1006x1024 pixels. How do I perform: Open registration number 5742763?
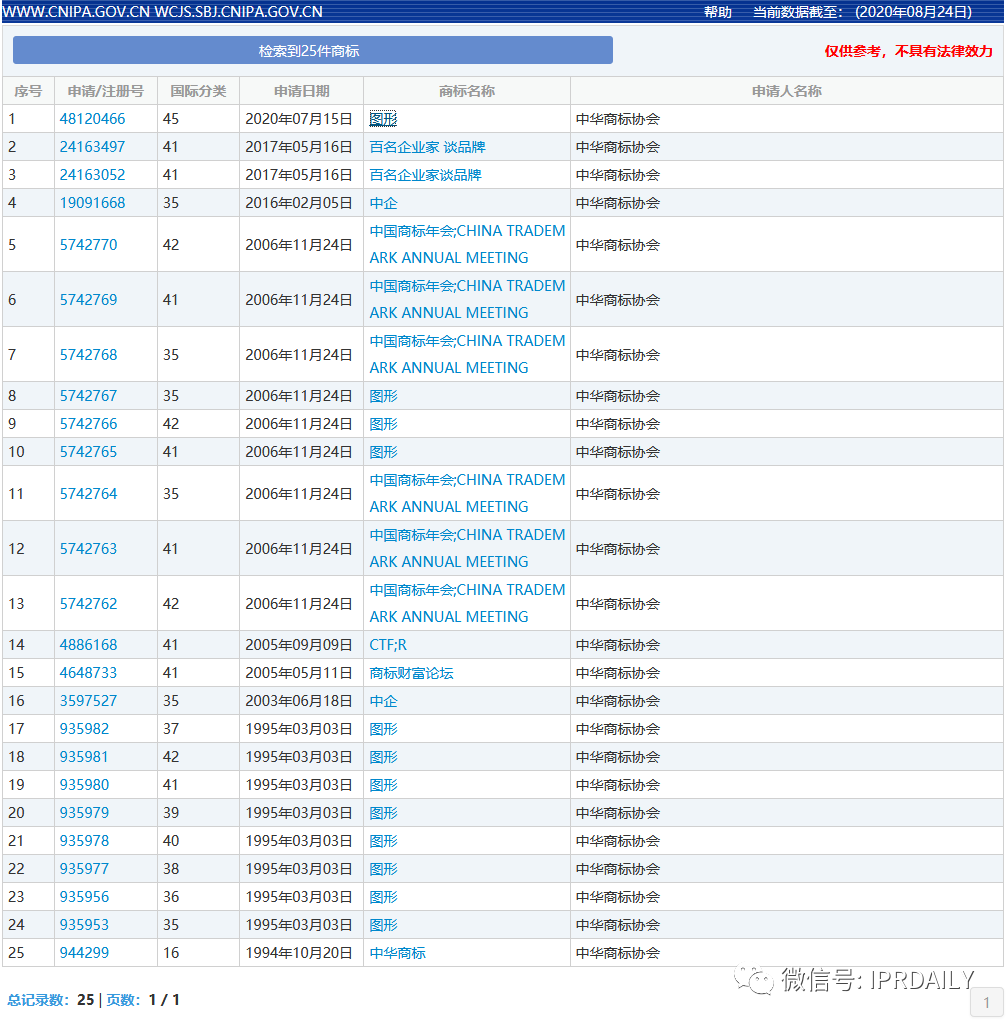[x=88, y=549]
